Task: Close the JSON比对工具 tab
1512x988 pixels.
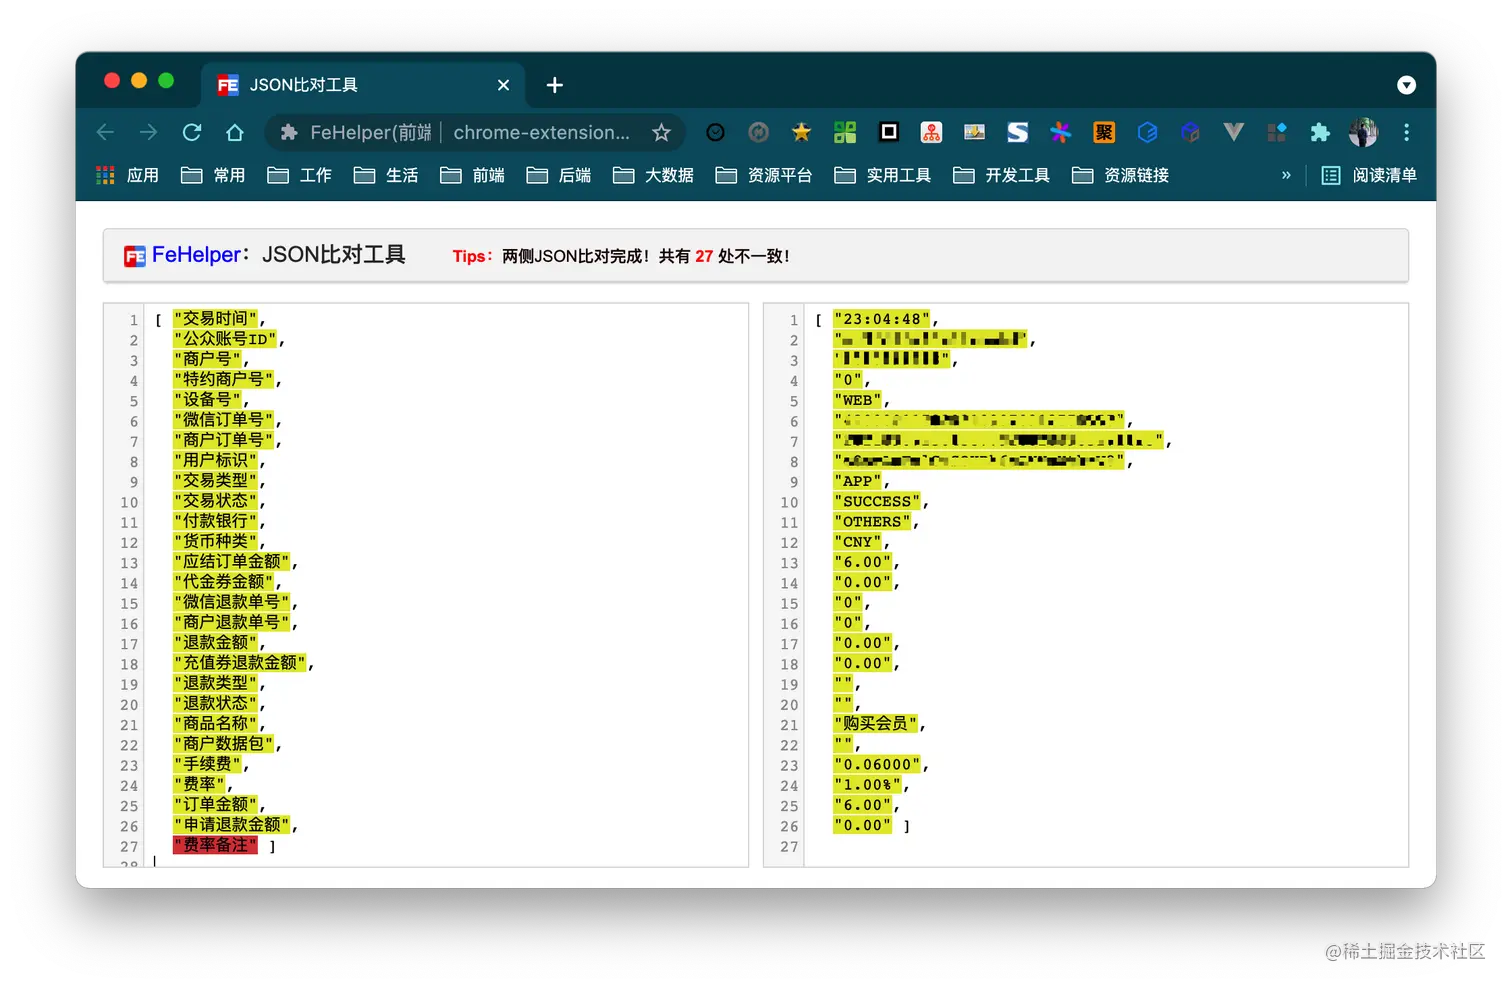Action: 504,85
